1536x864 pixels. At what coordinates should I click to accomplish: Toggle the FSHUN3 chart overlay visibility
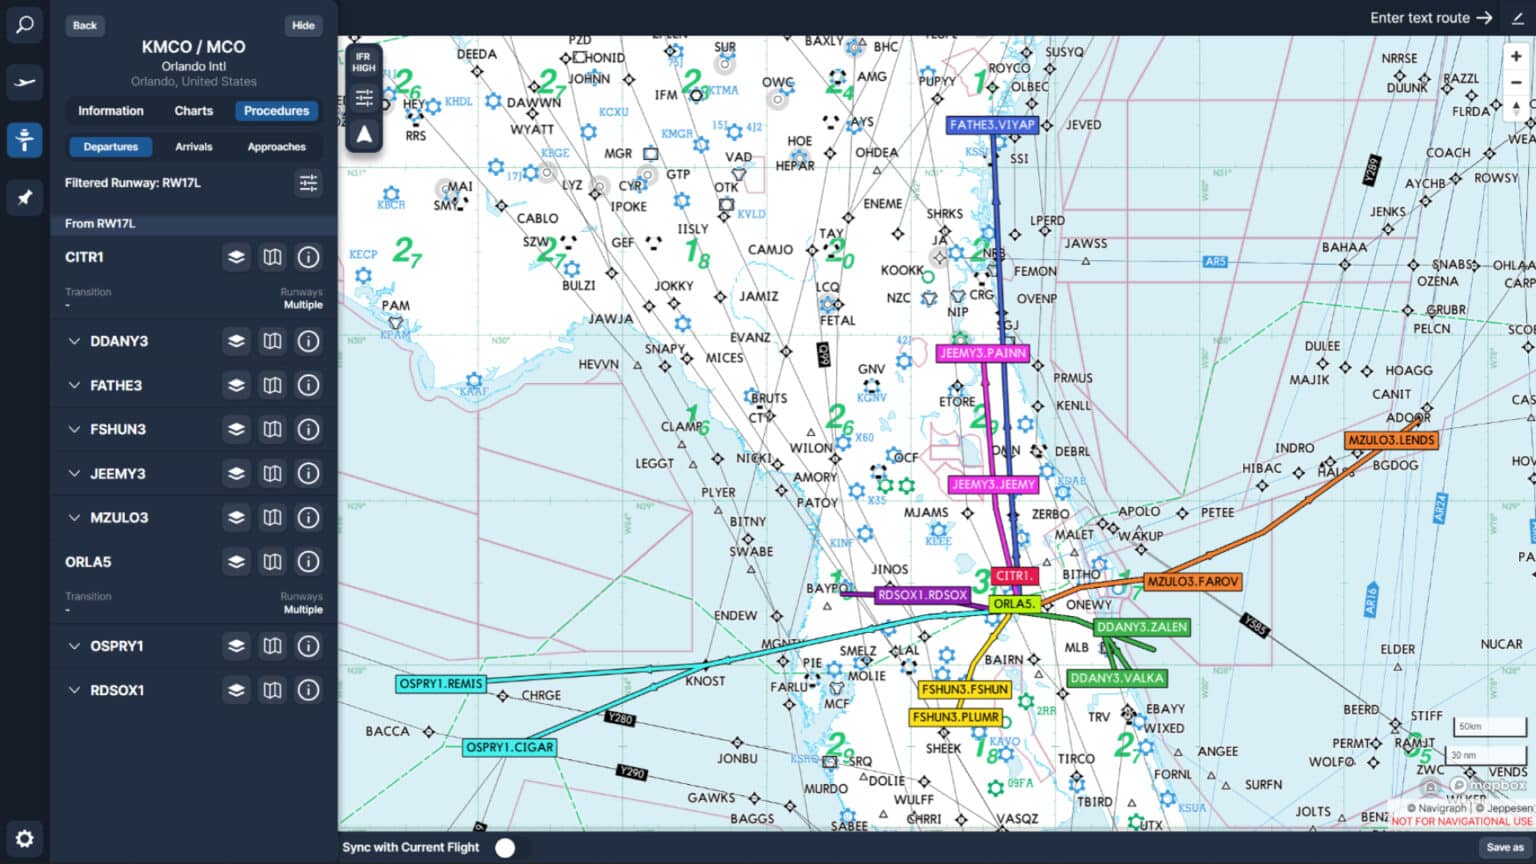click(x=236, y=429)
